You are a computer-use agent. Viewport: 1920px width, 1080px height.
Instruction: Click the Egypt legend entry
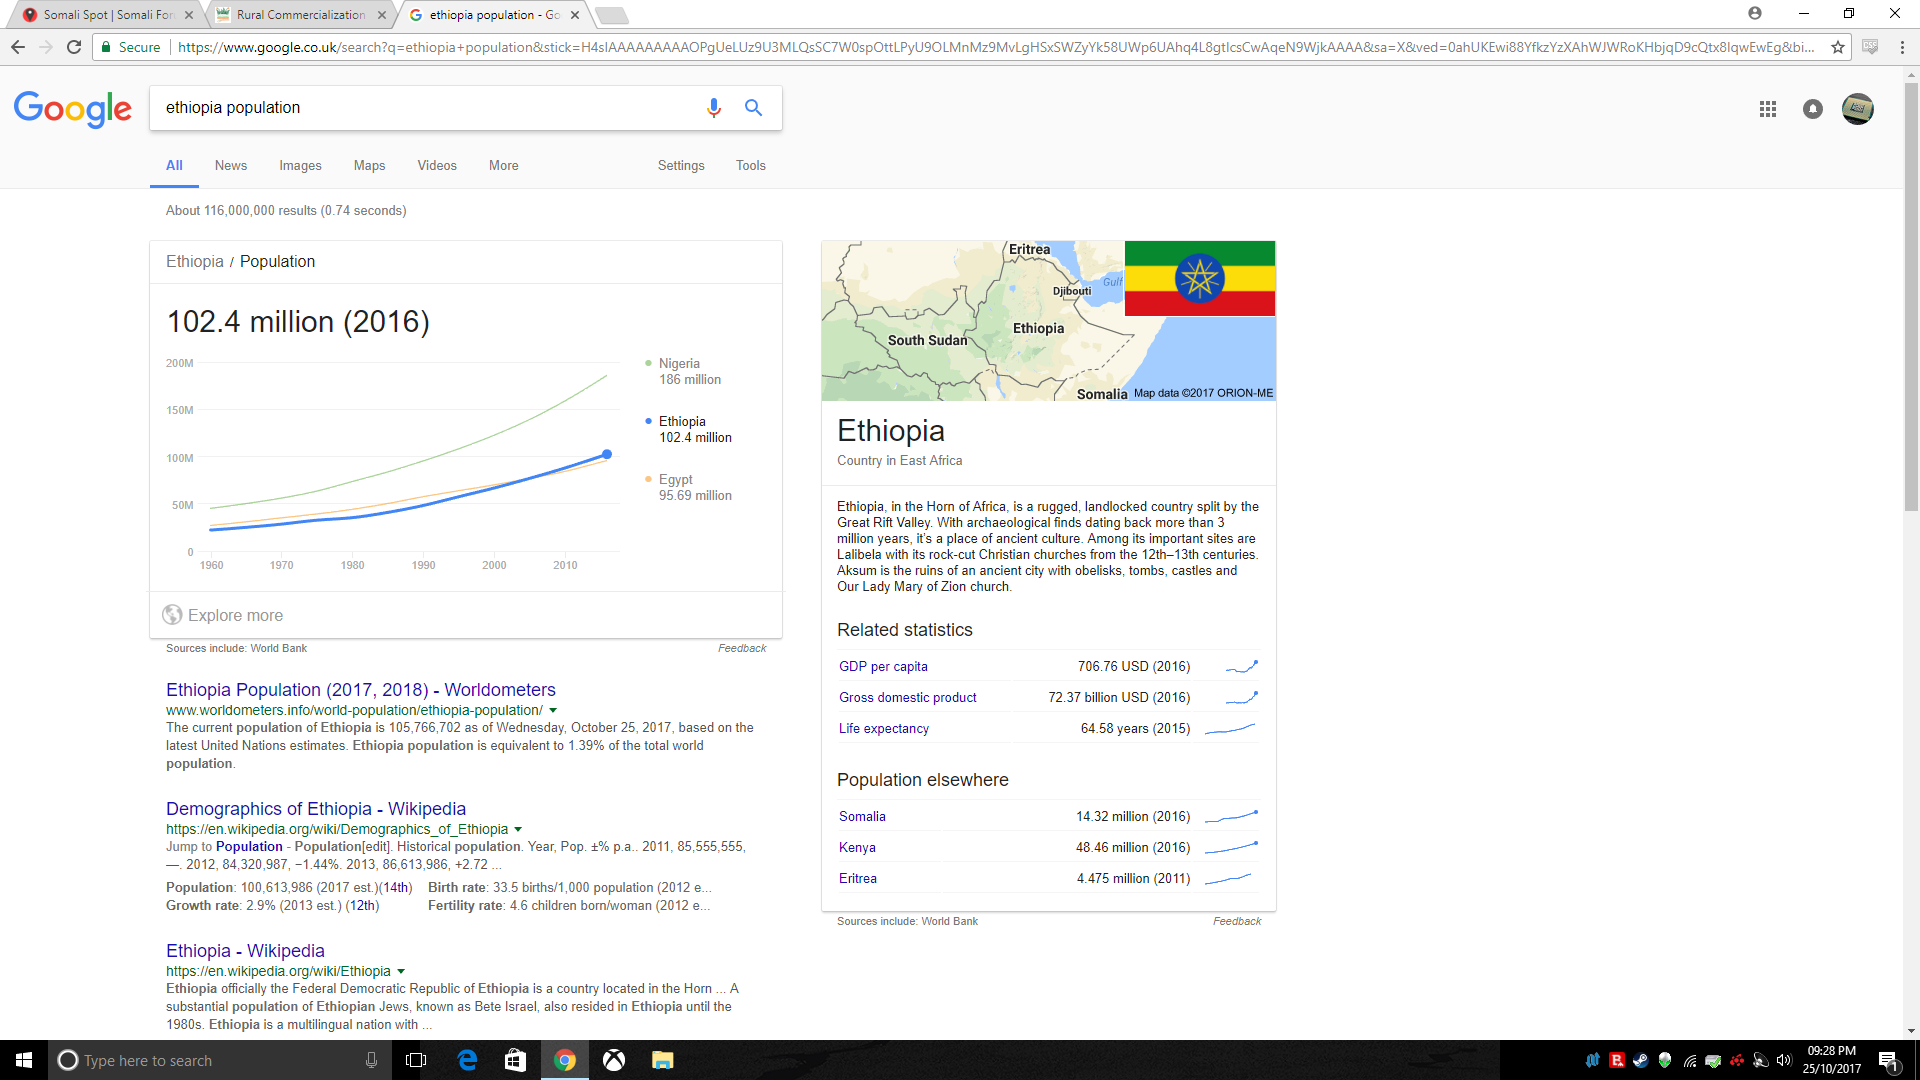(x=689, y=488)
